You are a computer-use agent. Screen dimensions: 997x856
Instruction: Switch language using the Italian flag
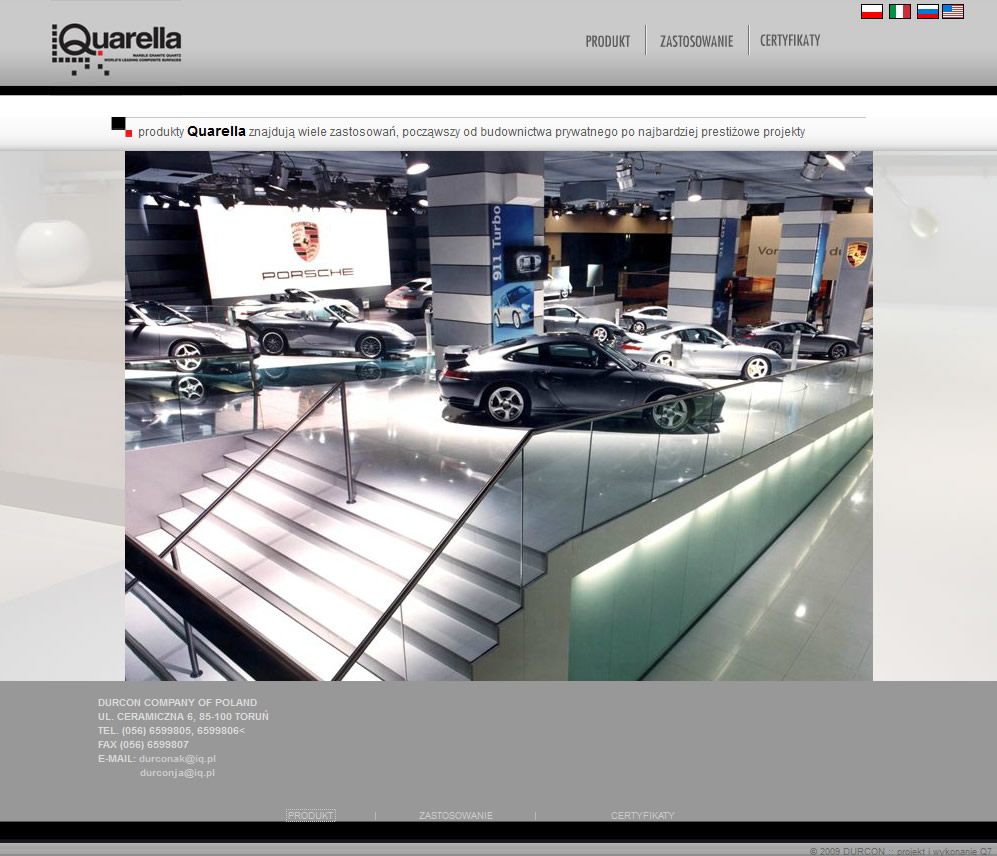(900, 11)
